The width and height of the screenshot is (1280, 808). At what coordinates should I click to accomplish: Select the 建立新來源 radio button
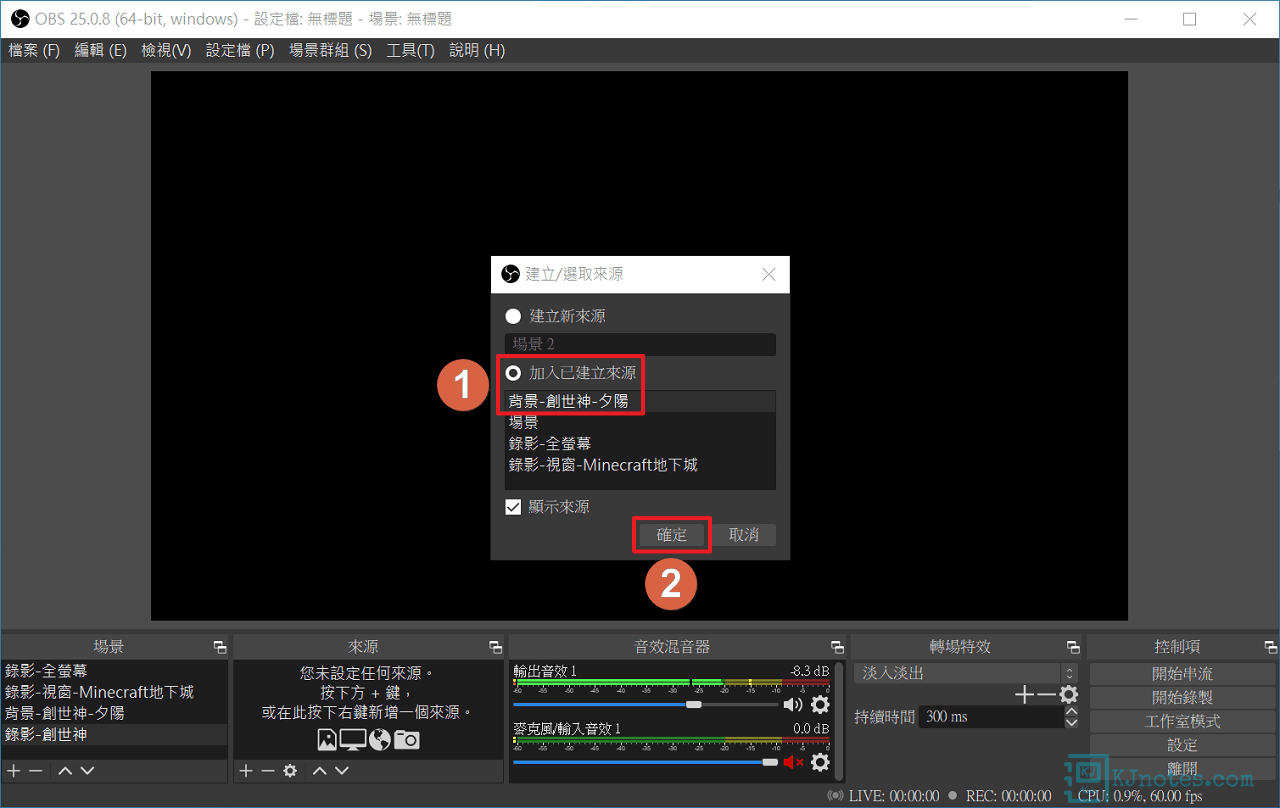513,316
